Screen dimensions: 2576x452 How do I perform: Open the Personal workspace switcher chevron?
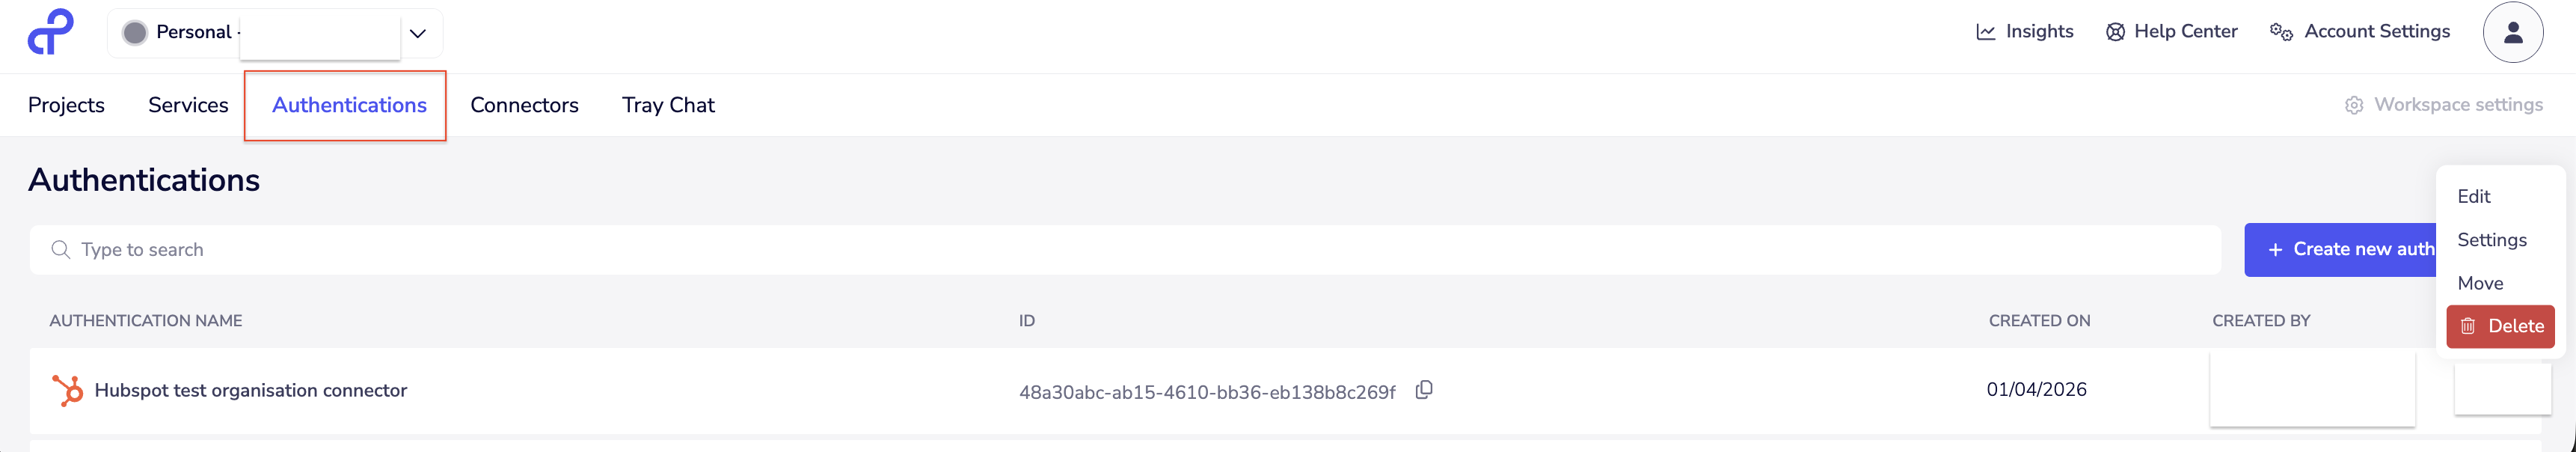417,32
